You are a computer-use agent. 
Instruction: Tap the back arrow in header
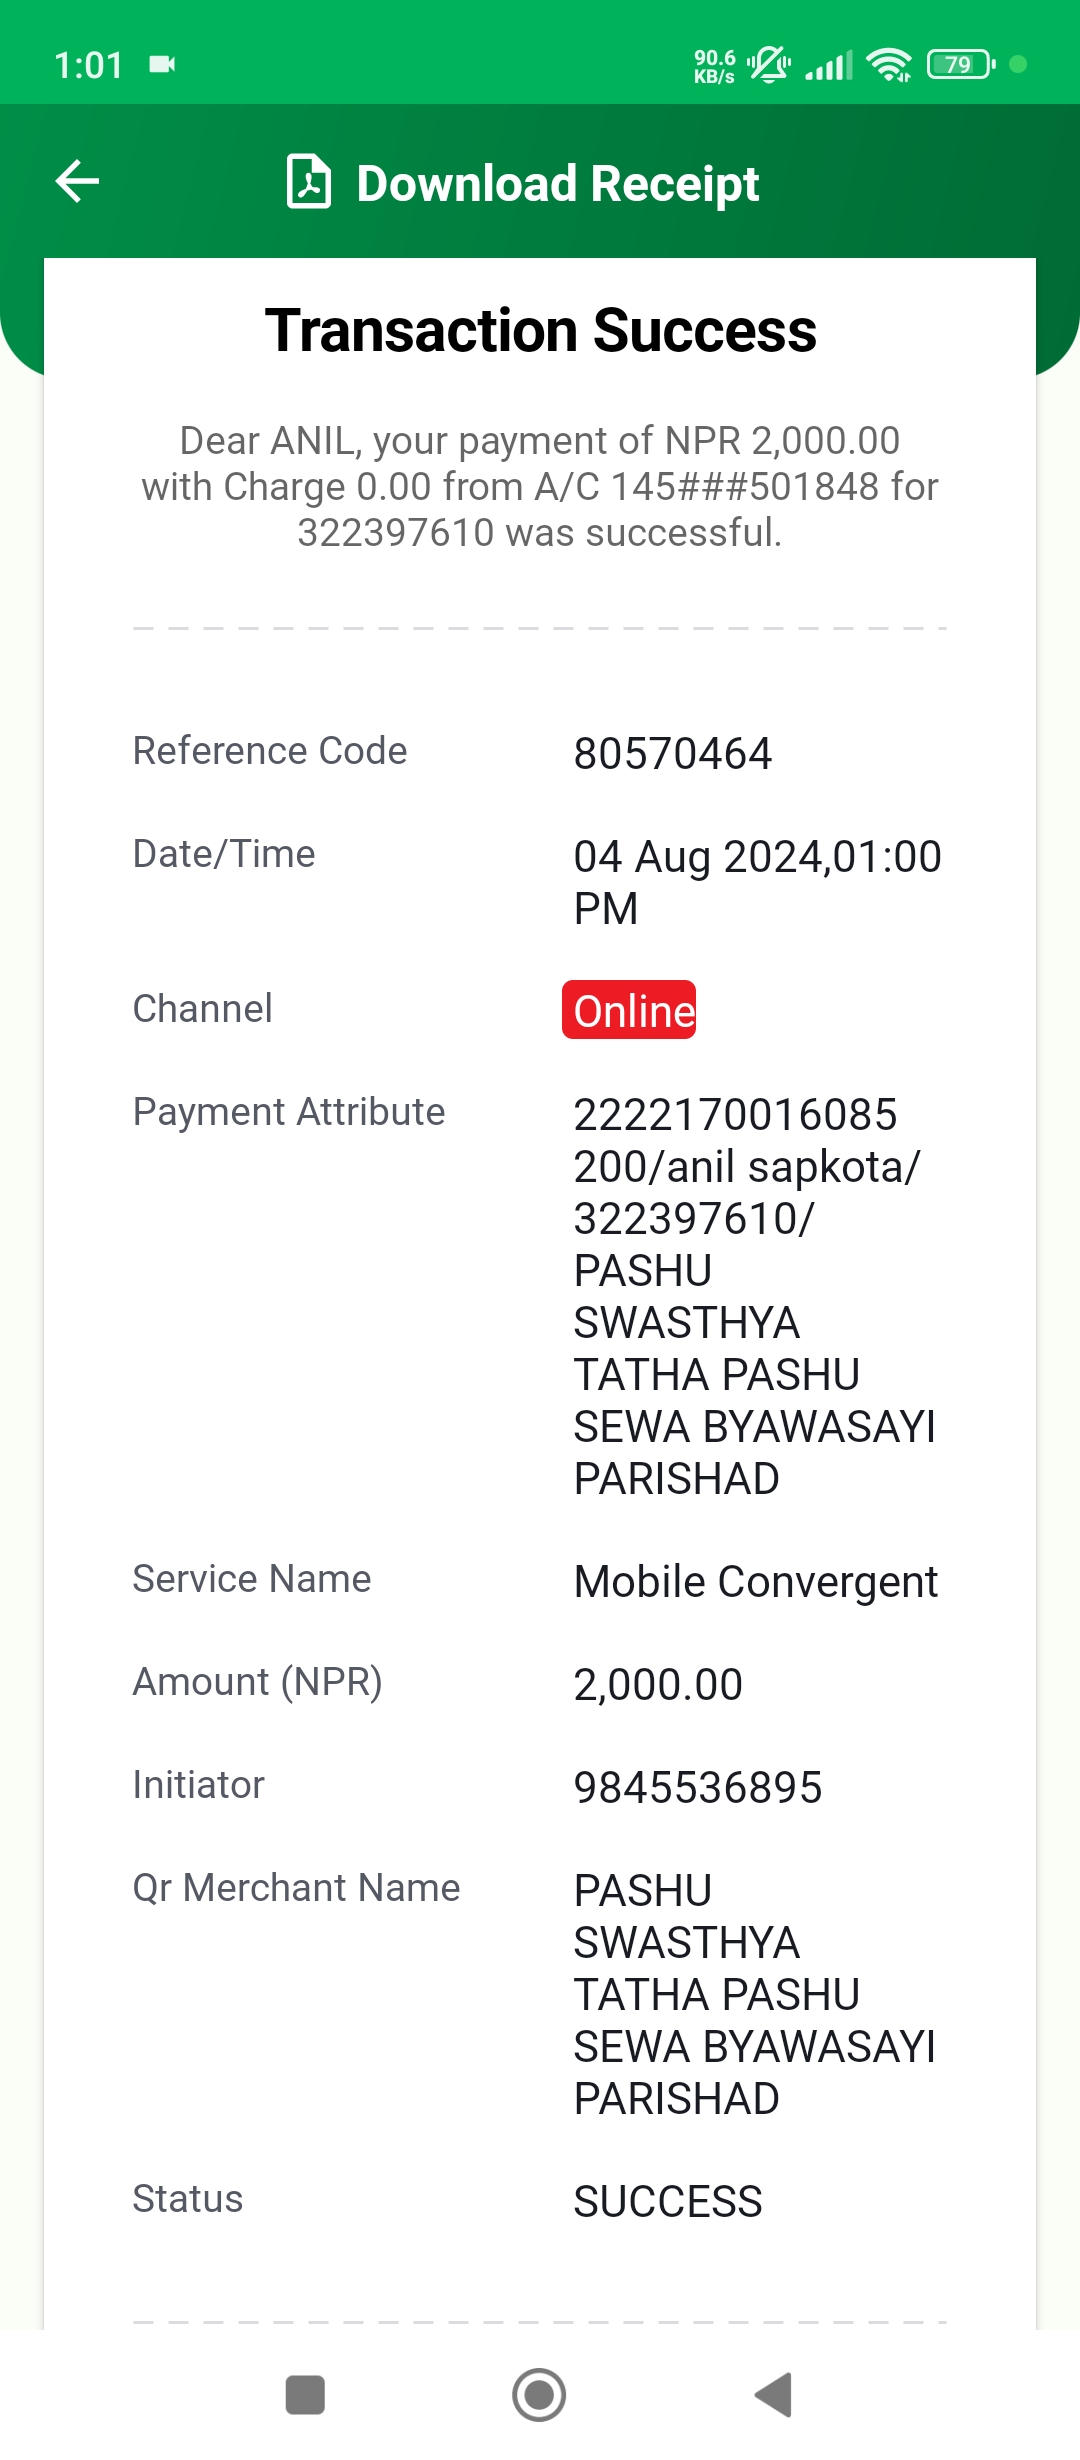(77, 181)
